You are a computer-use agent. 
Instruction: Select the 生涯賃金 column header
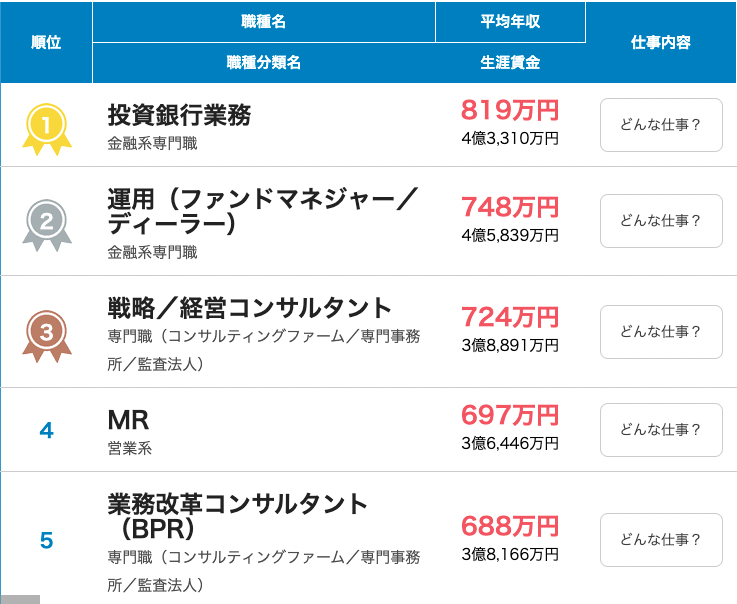click(510, 63)
